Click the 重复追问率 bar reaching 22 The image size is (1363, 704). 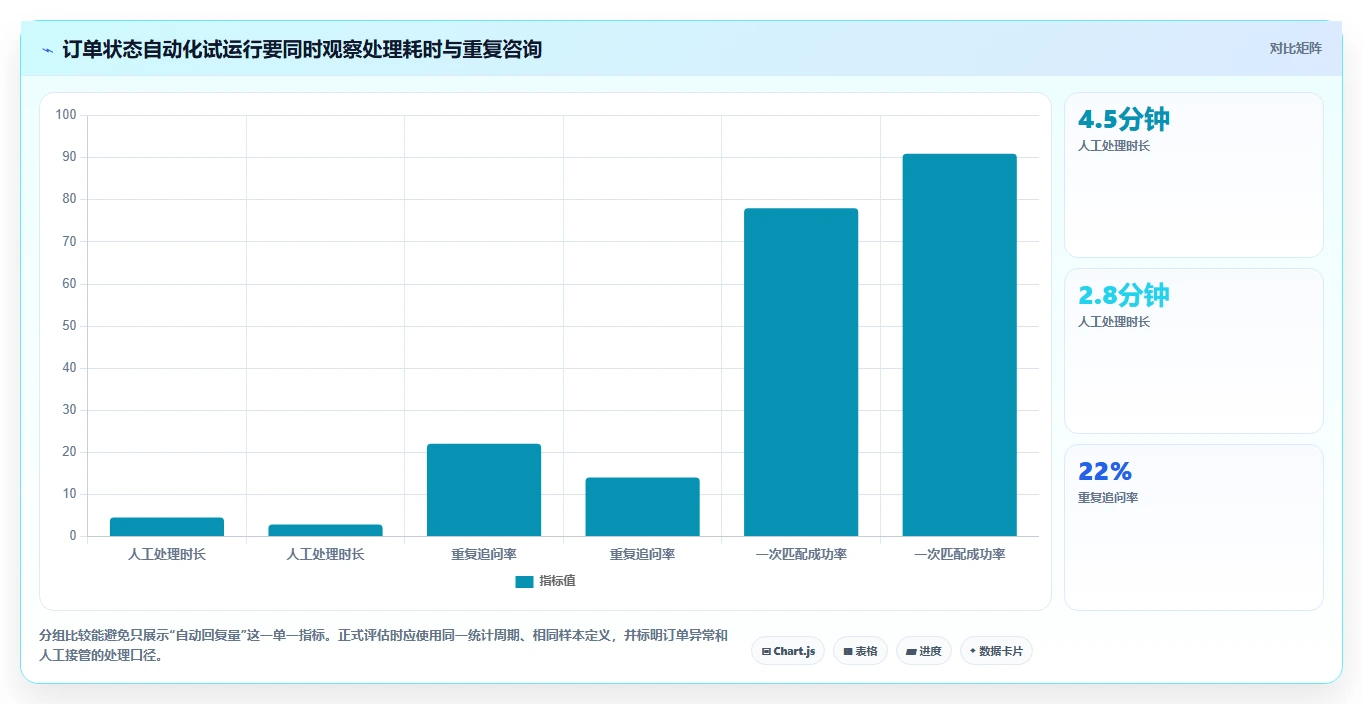tap(484, 490)
